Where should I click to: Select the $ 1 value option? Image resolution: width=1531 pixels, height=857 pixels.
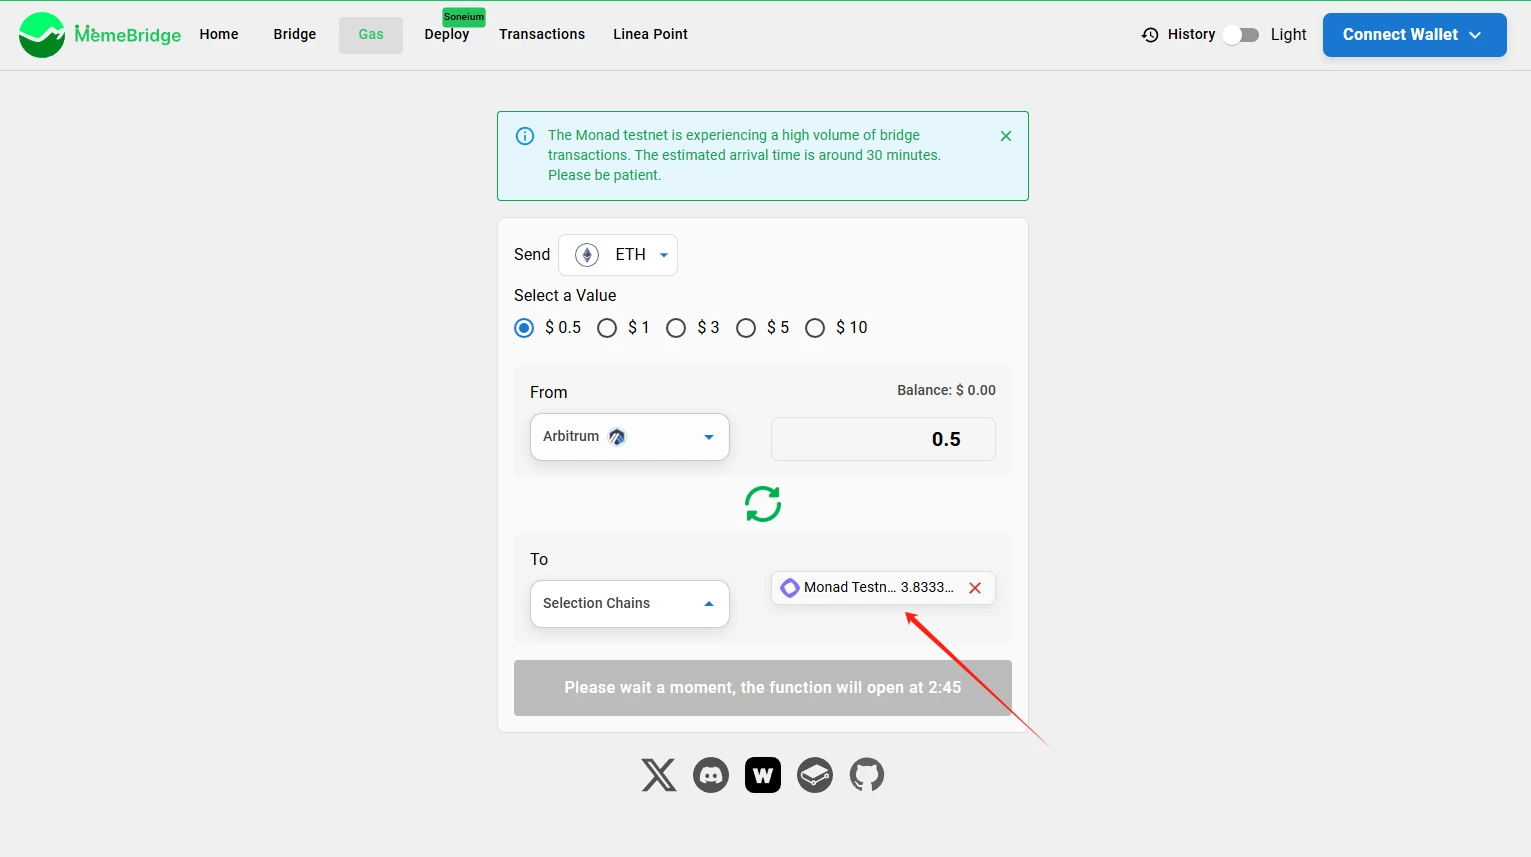pos(607,328)
